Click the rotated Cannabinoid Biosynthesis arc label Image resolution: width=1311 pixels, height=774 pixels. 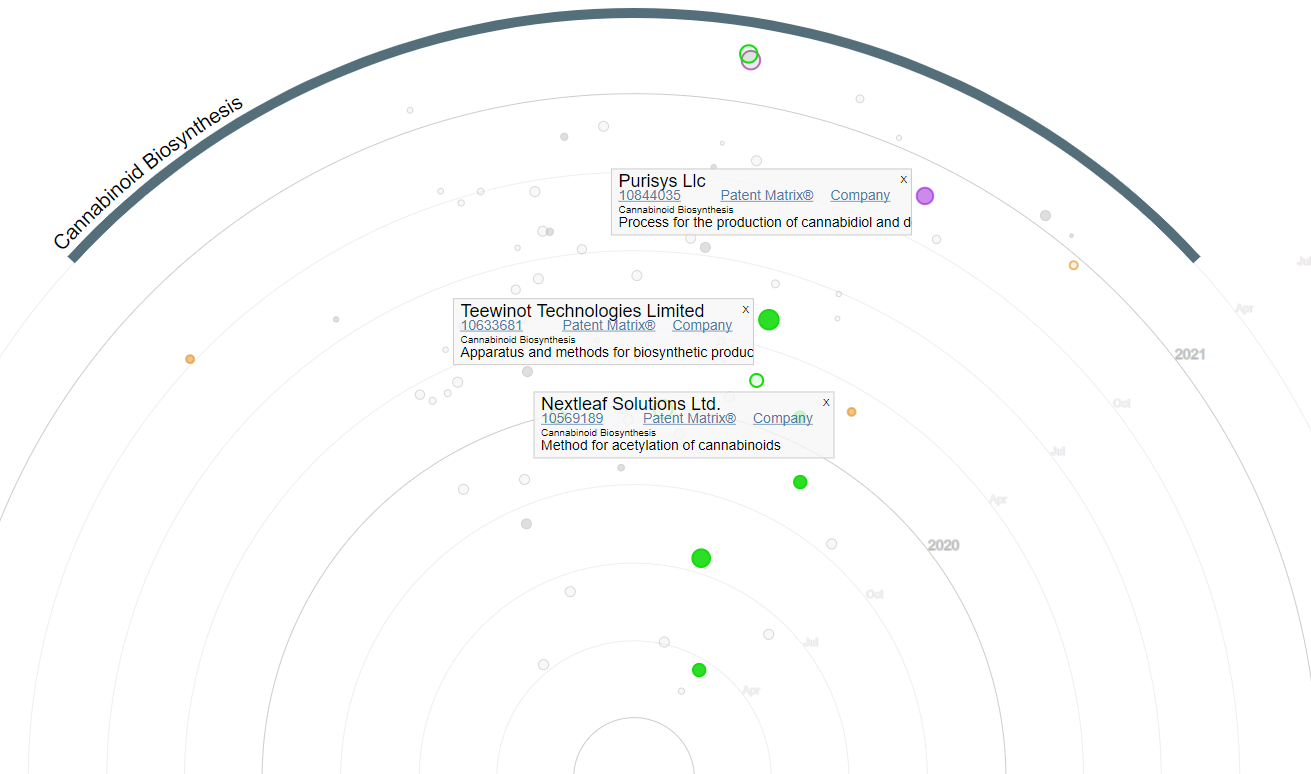point(148,173)
